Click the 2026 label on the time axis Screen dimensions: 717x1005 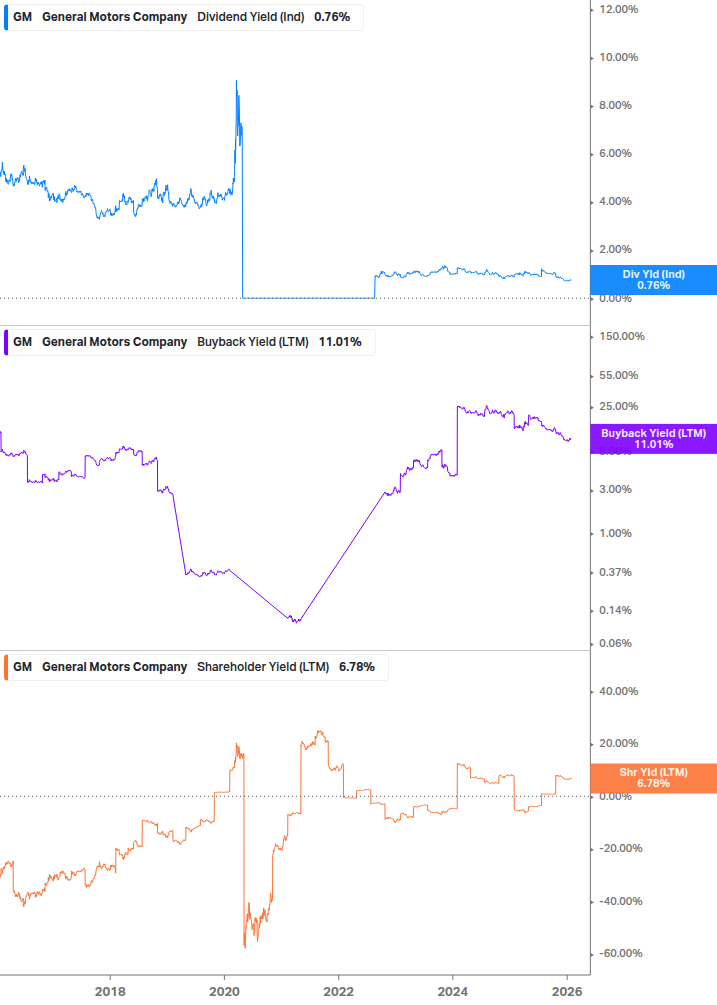click(x=568, y=993)
